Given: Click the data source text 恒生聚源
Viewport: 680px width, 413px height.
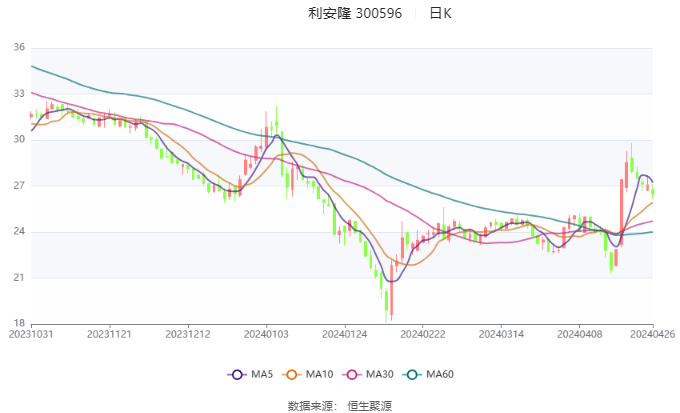Looking at the screenshot, I should (369, 406).
